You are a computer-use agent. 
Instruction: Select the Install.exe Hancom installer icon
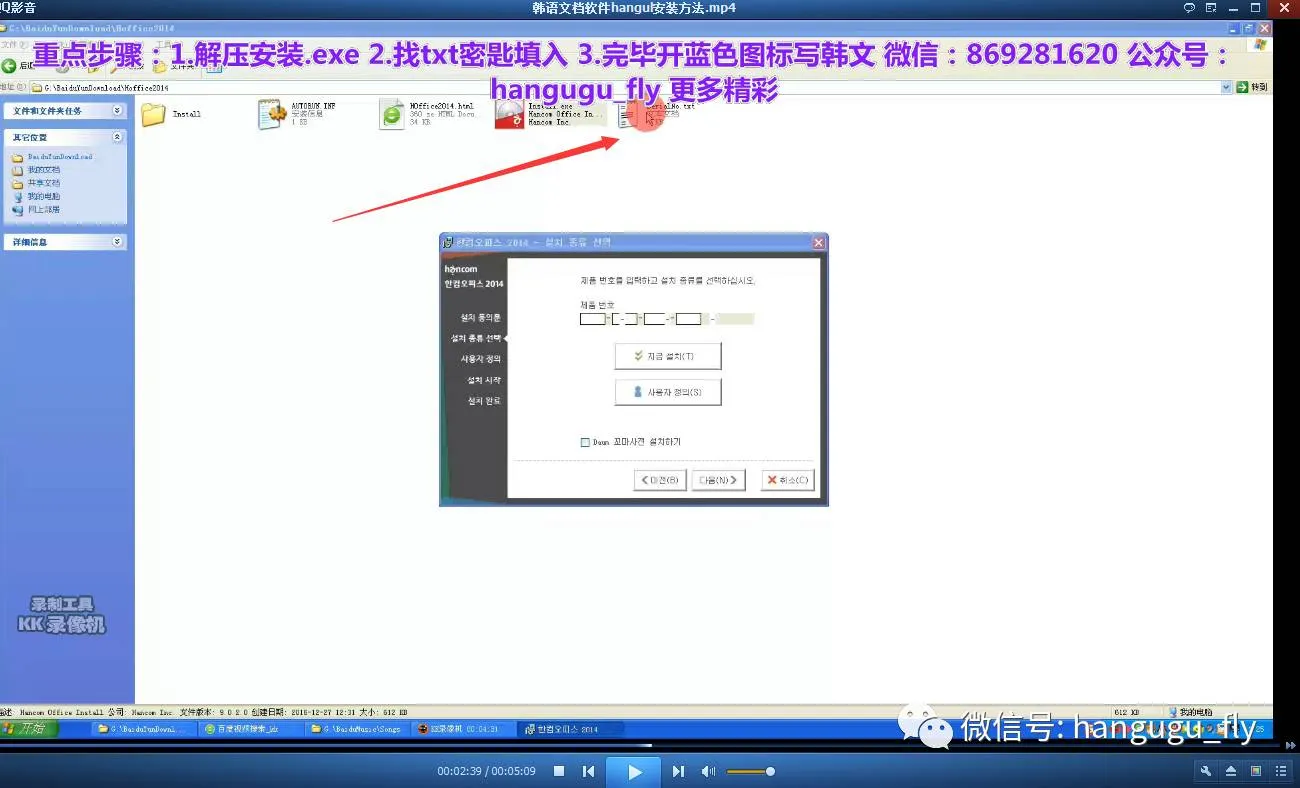[x=510, y=115]
